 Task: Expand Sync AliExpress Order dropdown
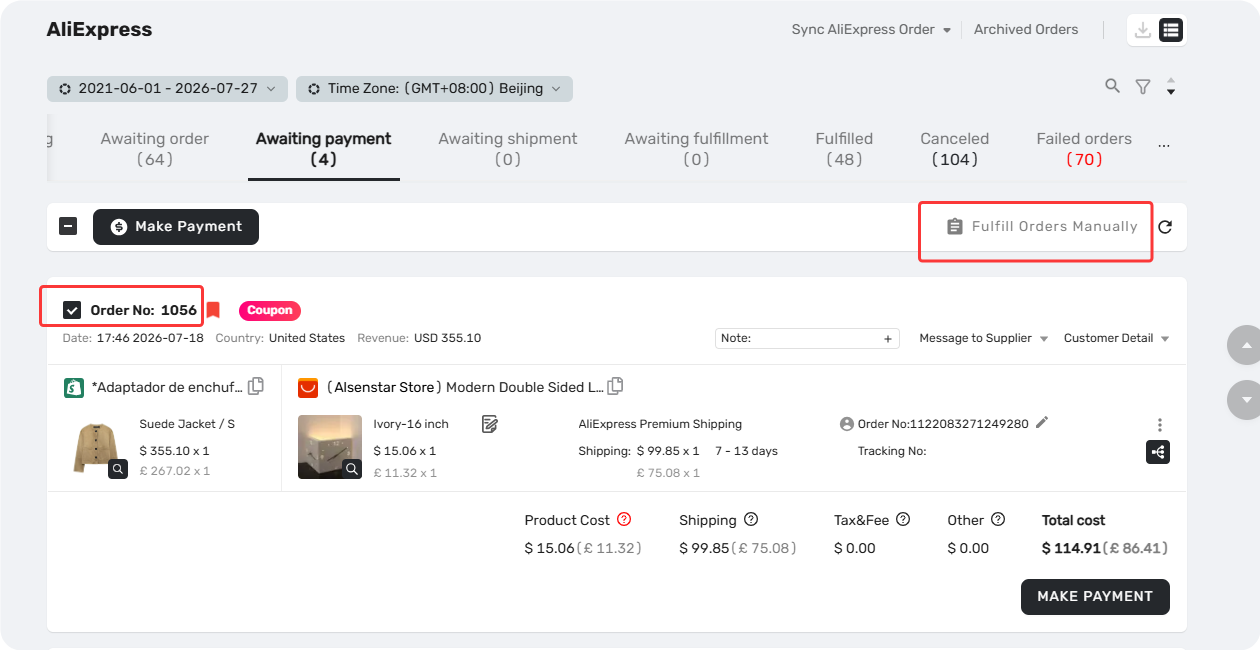[x=871, y=29]
